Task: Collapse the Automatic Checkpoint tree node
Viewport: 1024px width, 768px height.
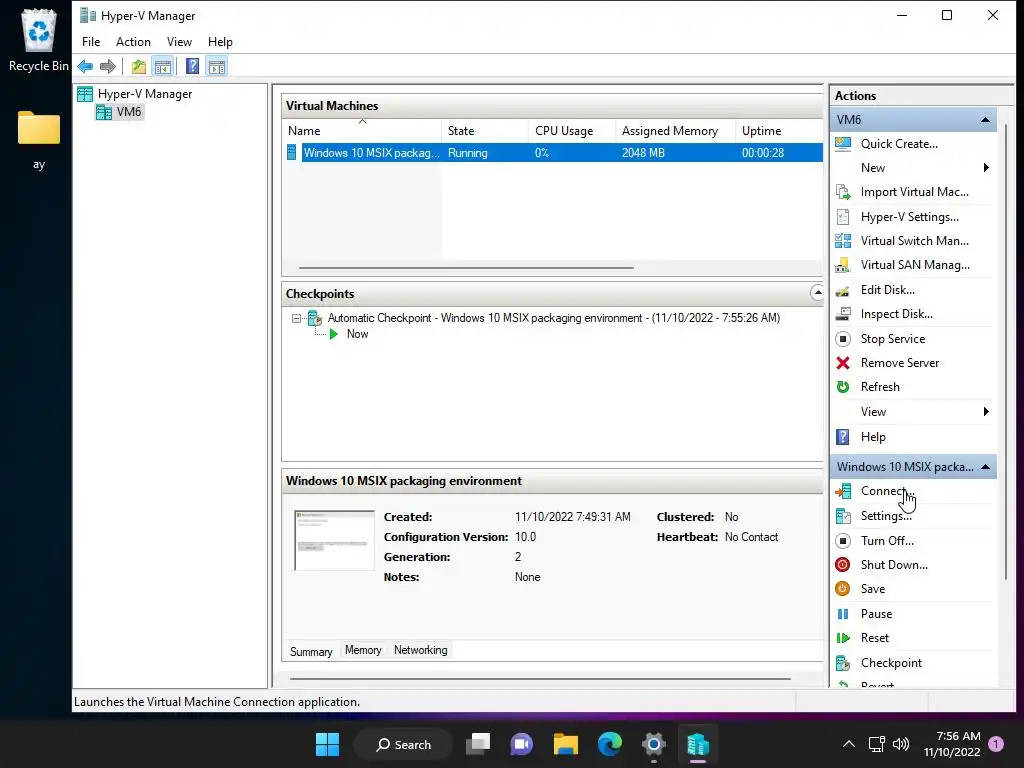Action: (296, 319)
